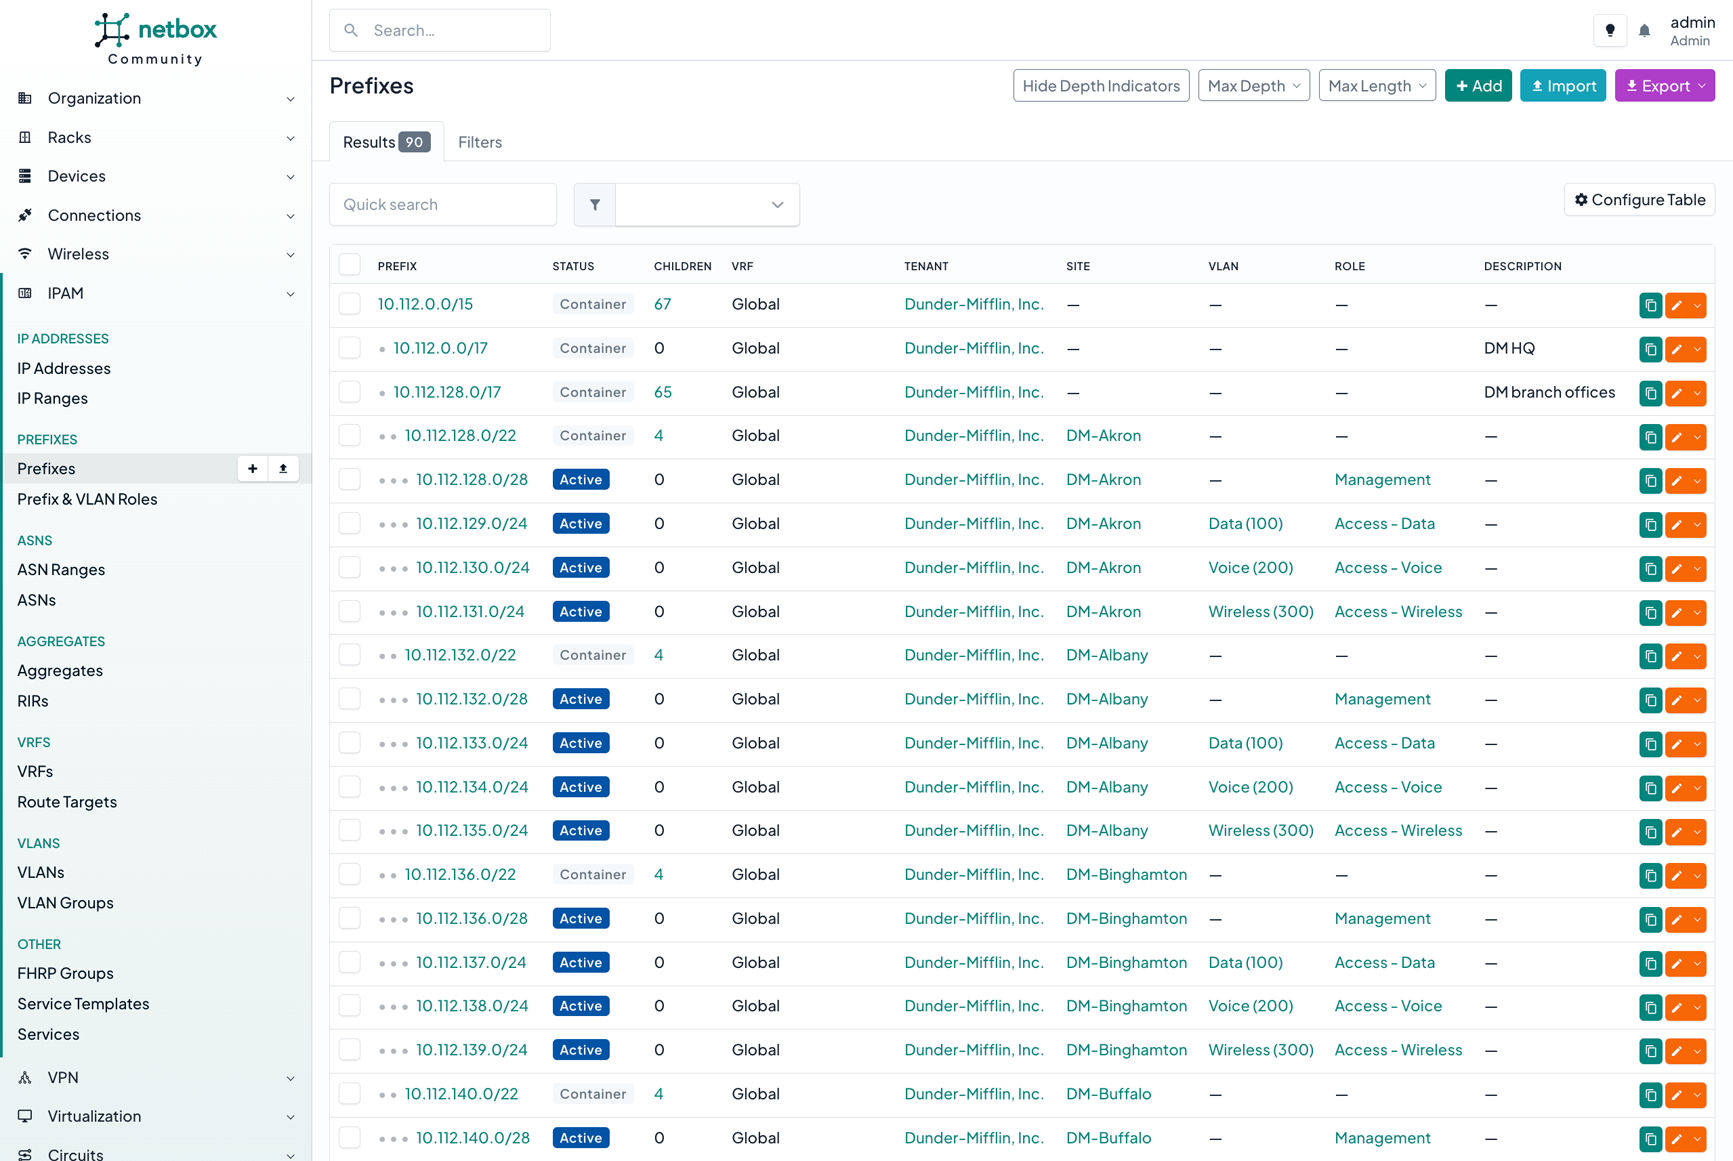Image resolution: width=1733 pixels, height=1161 pixels.
Task: Click the NetBox Community logo
Action: pyautogui.click(x=155, y=40)
